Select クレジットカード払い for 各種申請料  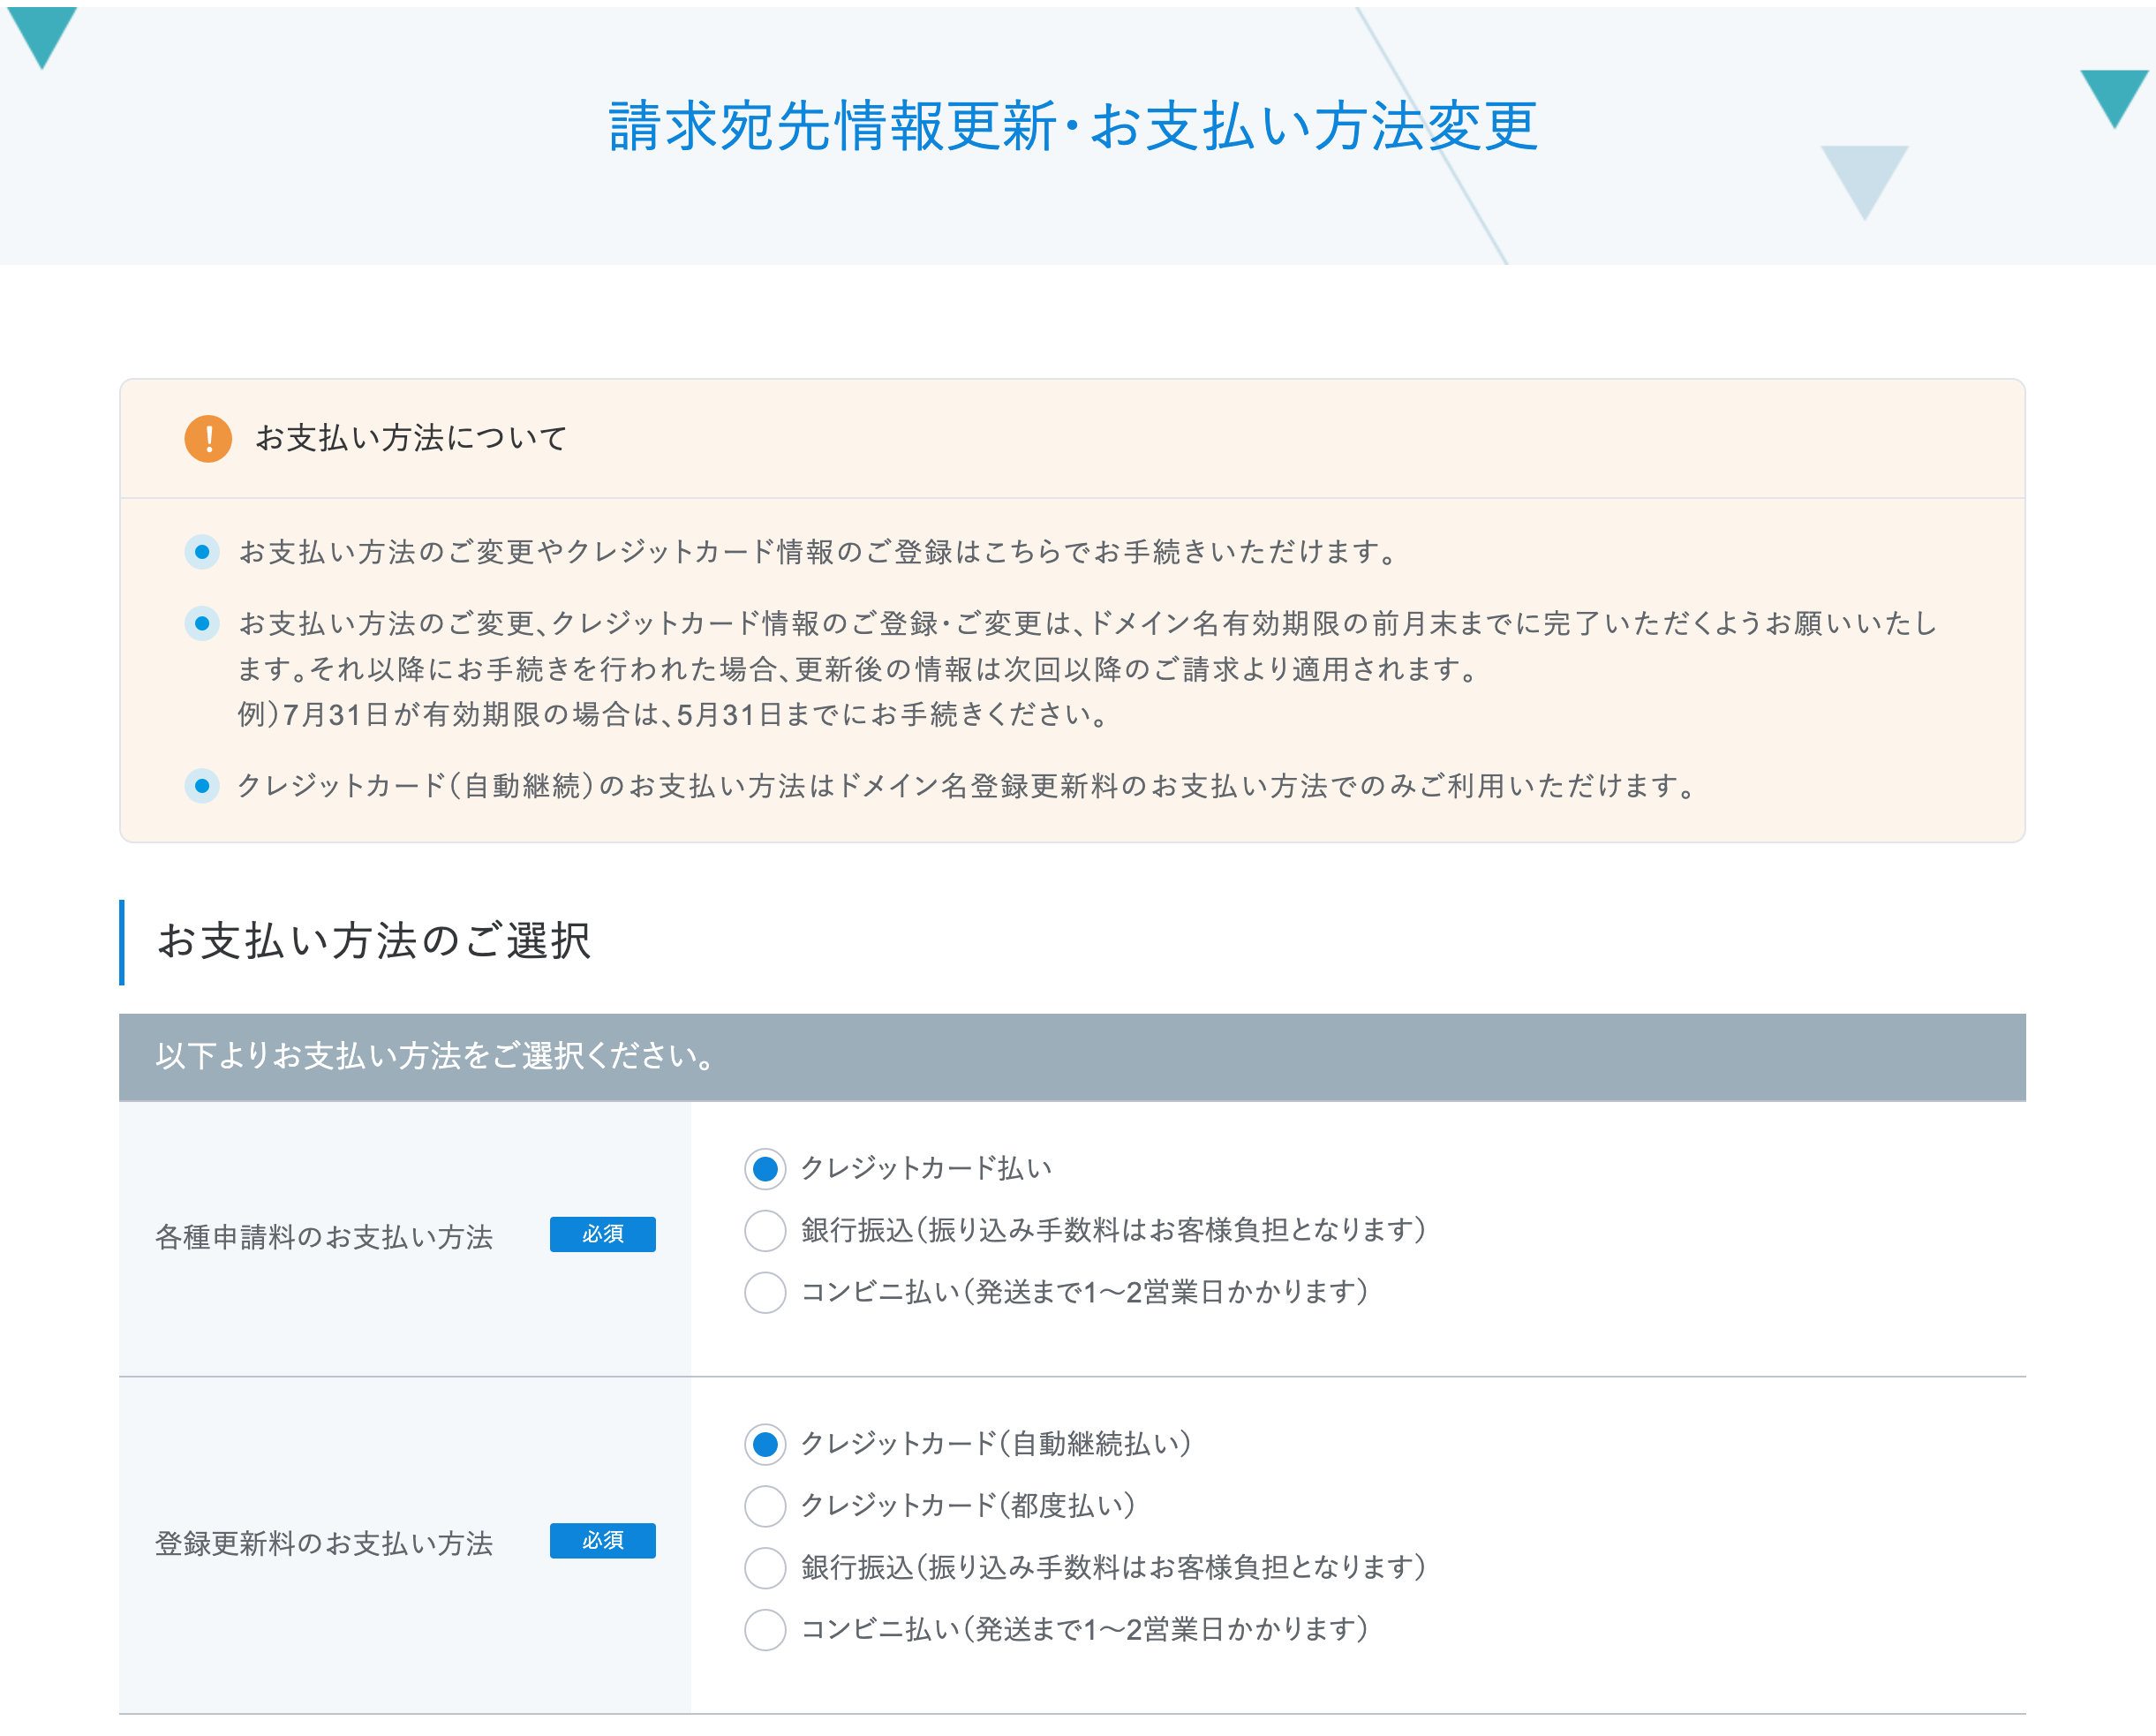pos(765,1168)
